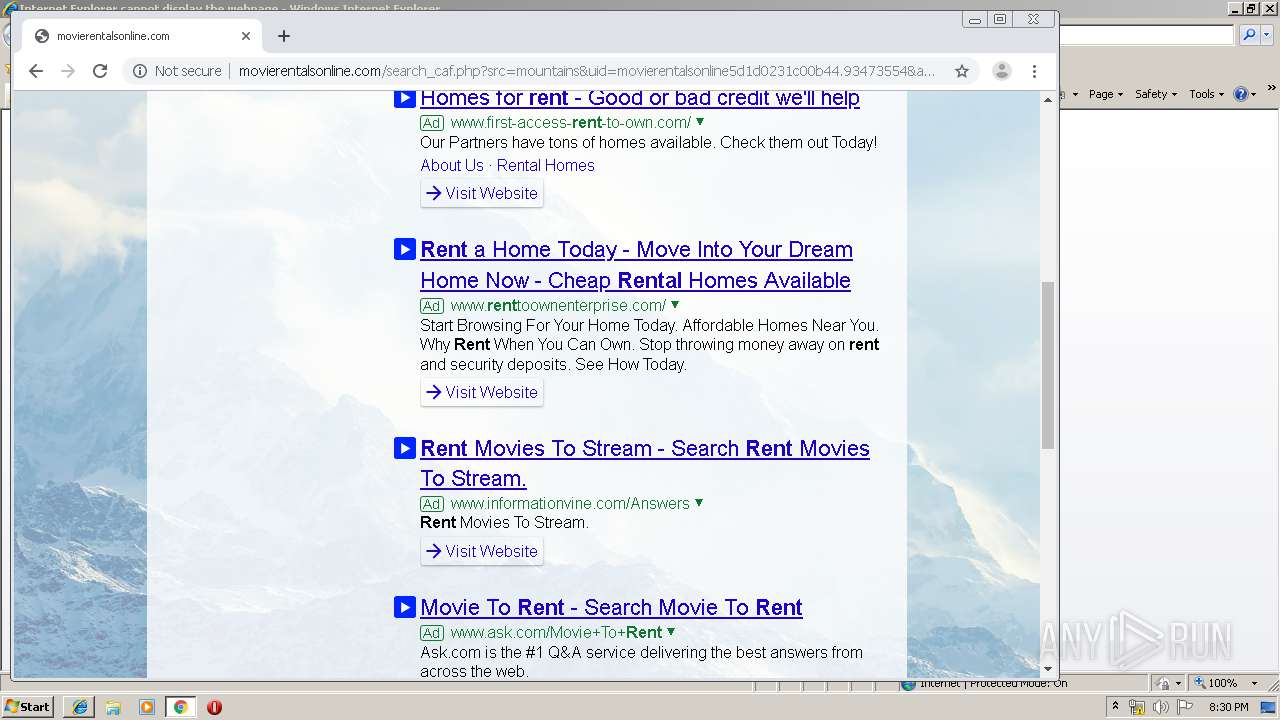Open the Chrome profile avatar
This screenshot has width=1280, height=720.
coord(1001,71)
